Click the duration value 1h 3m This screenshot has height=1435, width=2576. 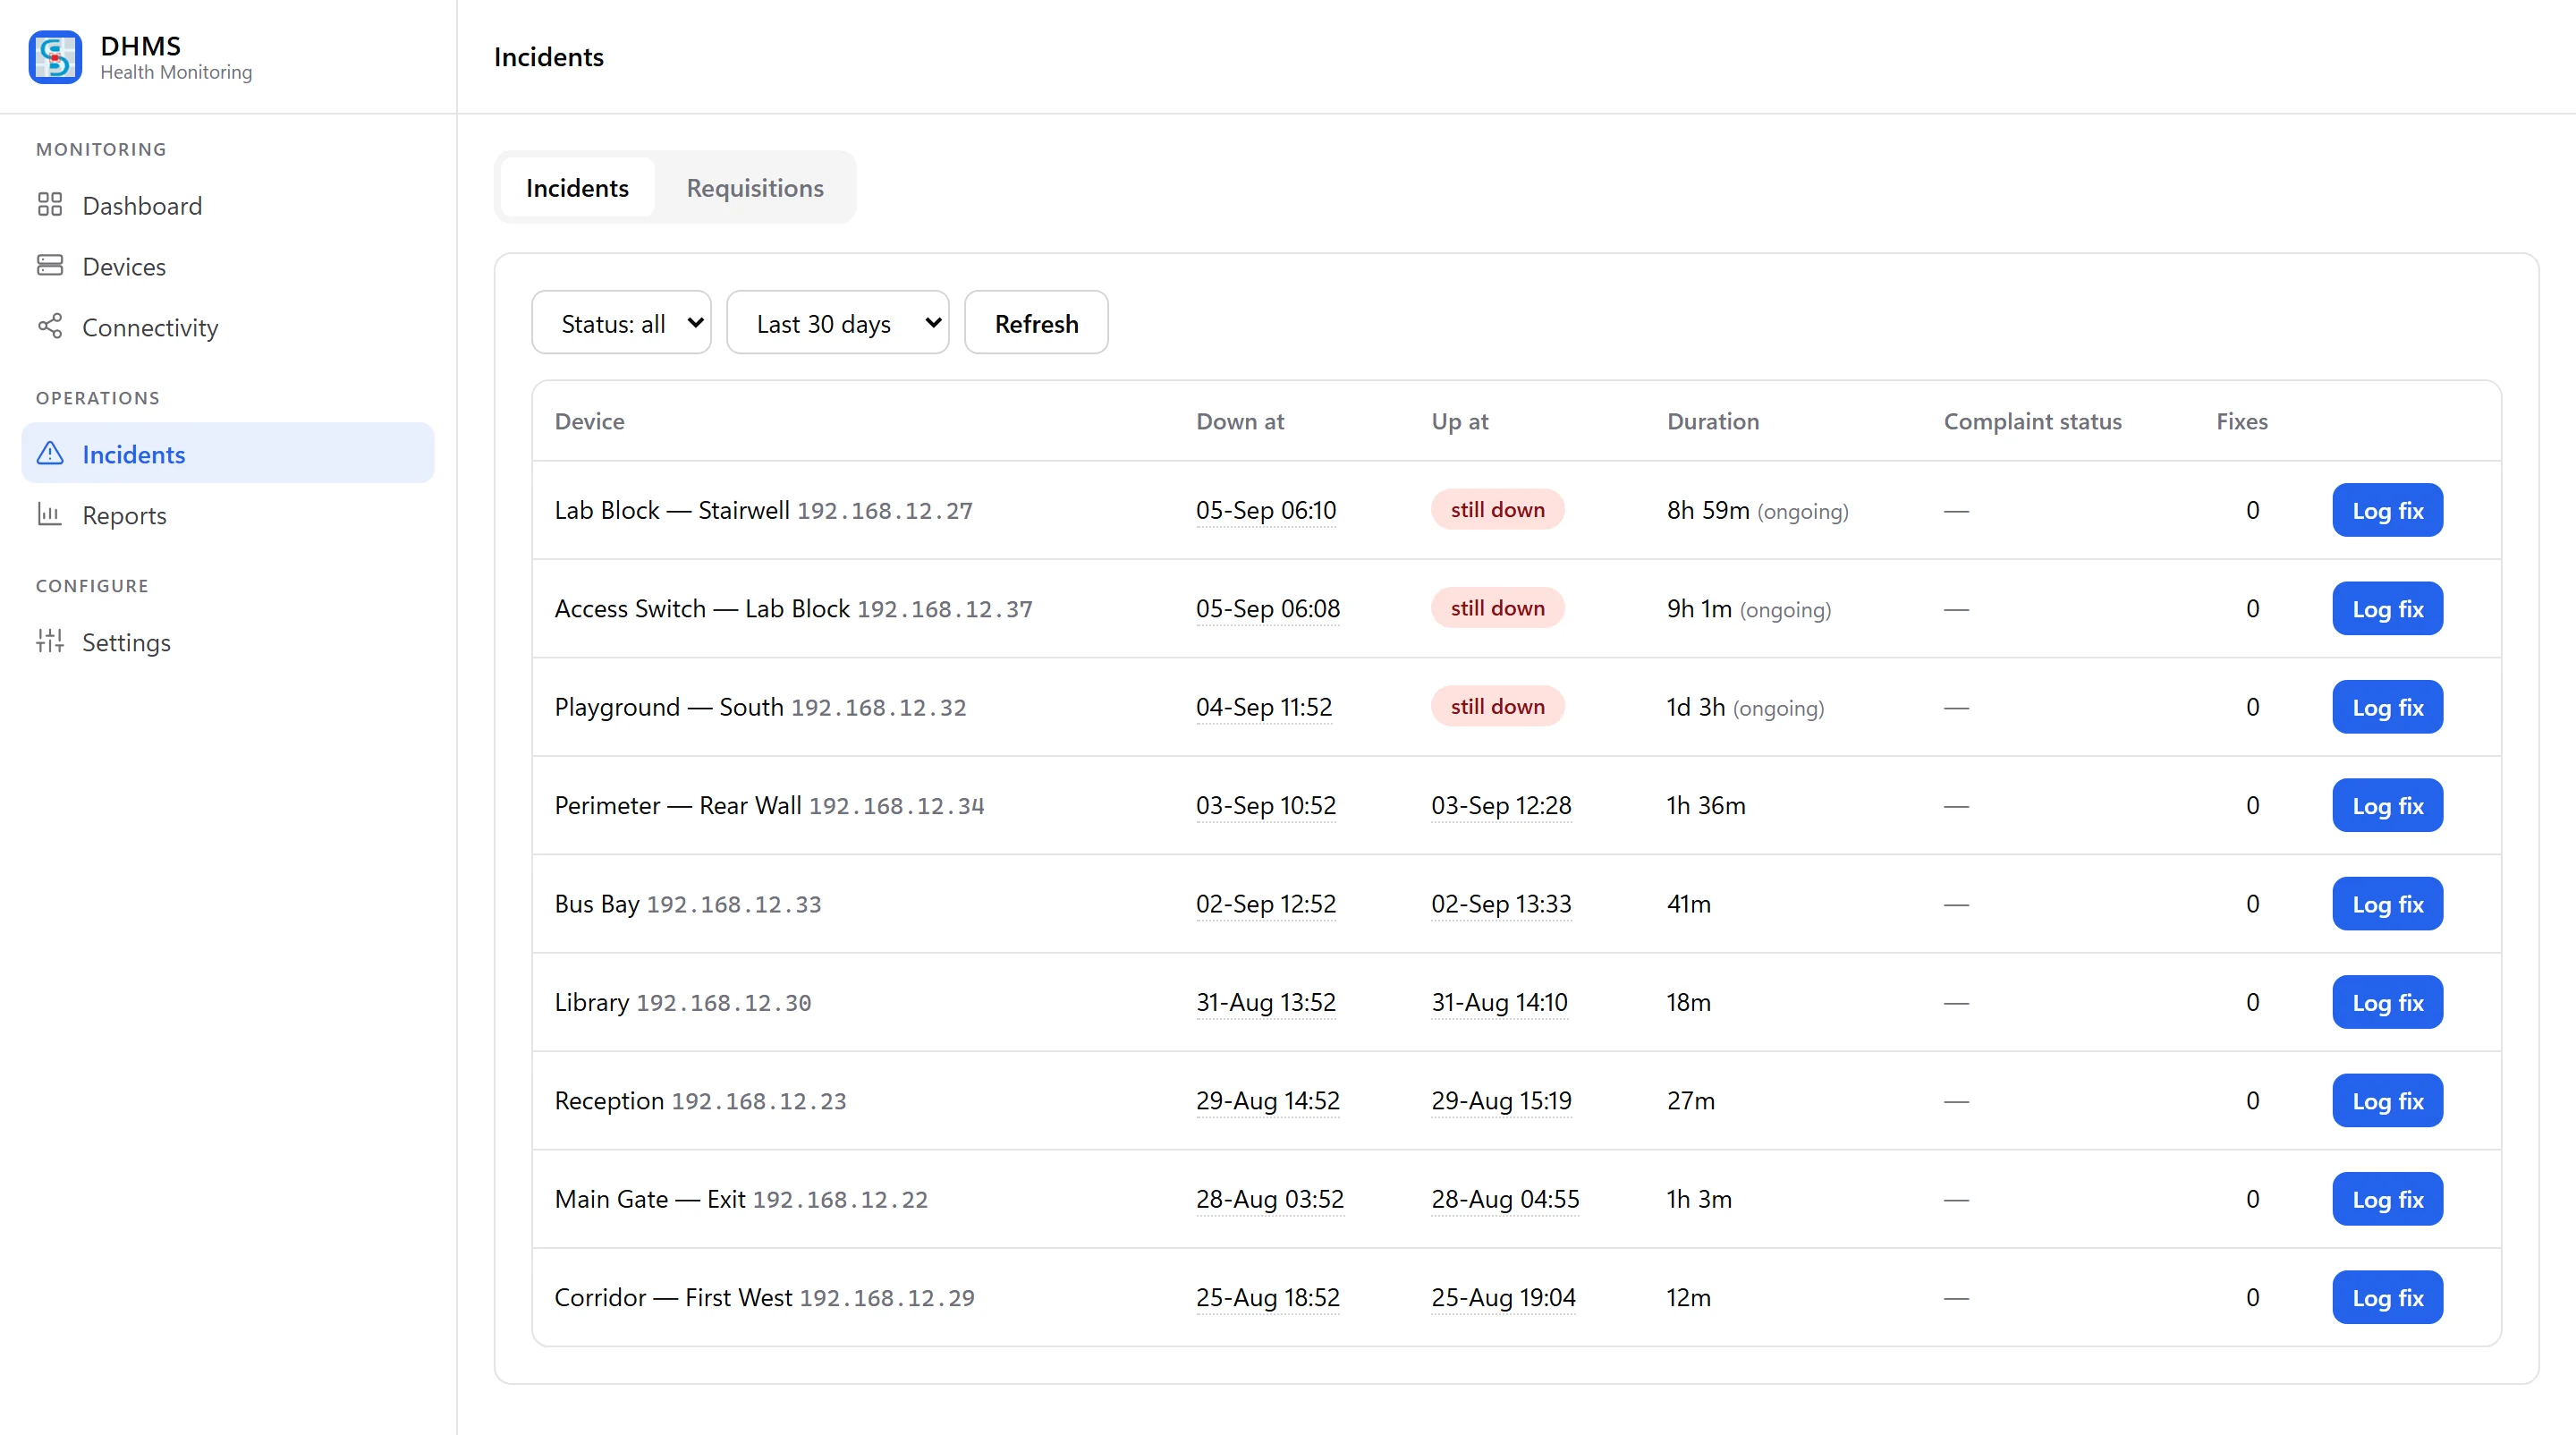tap(1699, 1198)
